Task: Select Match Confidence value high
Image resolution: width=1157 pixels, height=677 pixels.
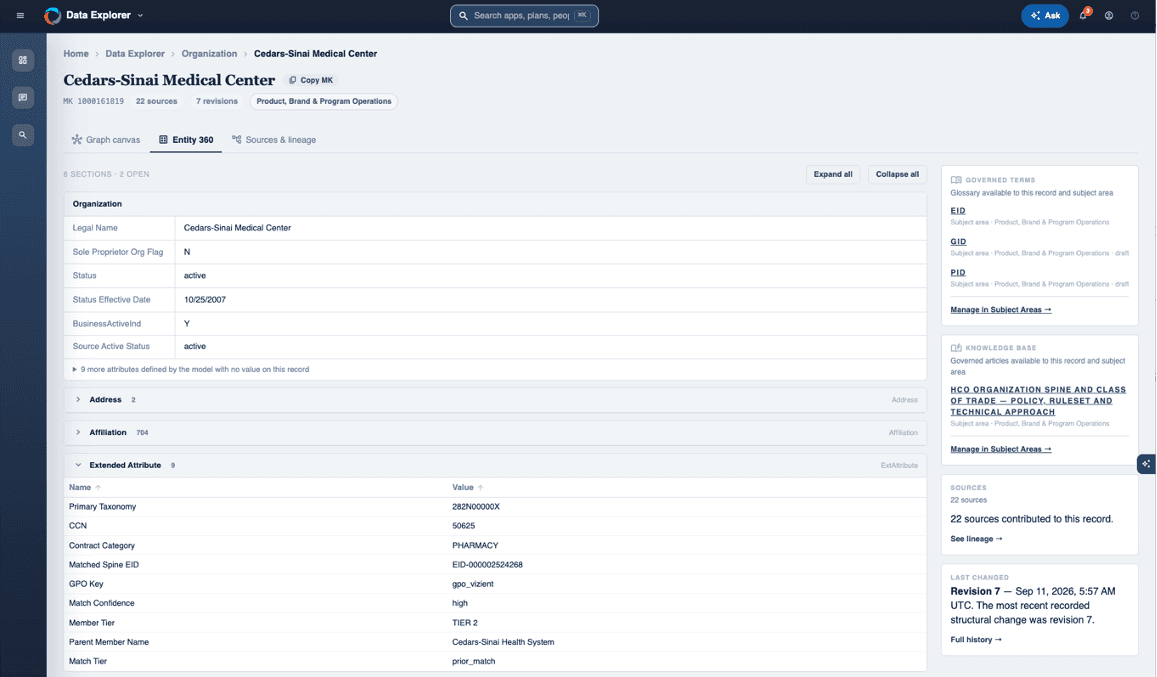Action: click(x=460, y=603)
